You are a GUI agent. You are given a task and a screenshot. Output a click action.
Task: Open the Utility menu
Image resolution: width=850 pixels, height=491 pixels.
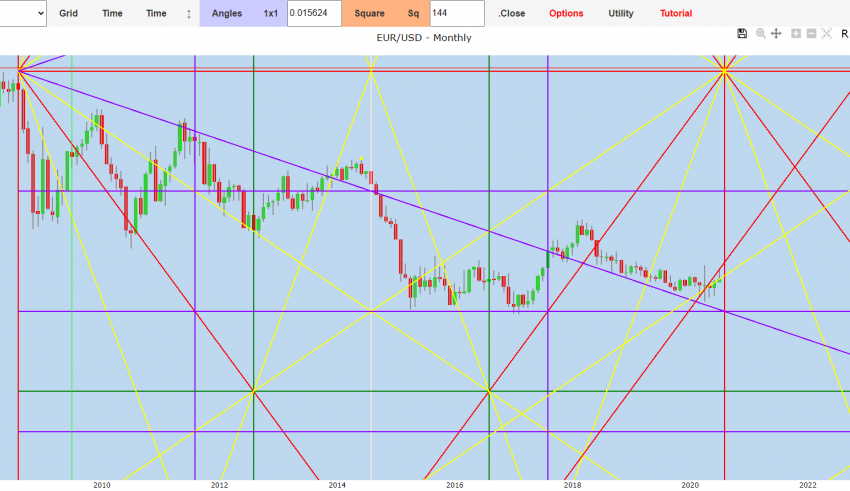(x=621, y=13)
